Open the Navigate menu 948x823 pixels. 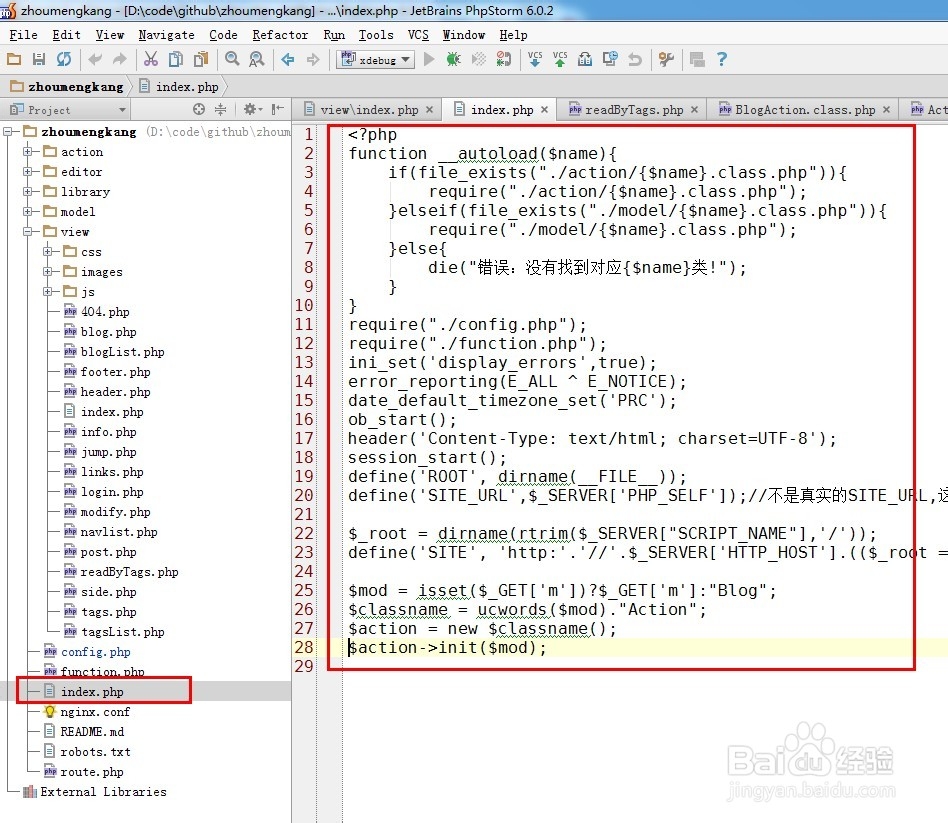pos(166,35)
